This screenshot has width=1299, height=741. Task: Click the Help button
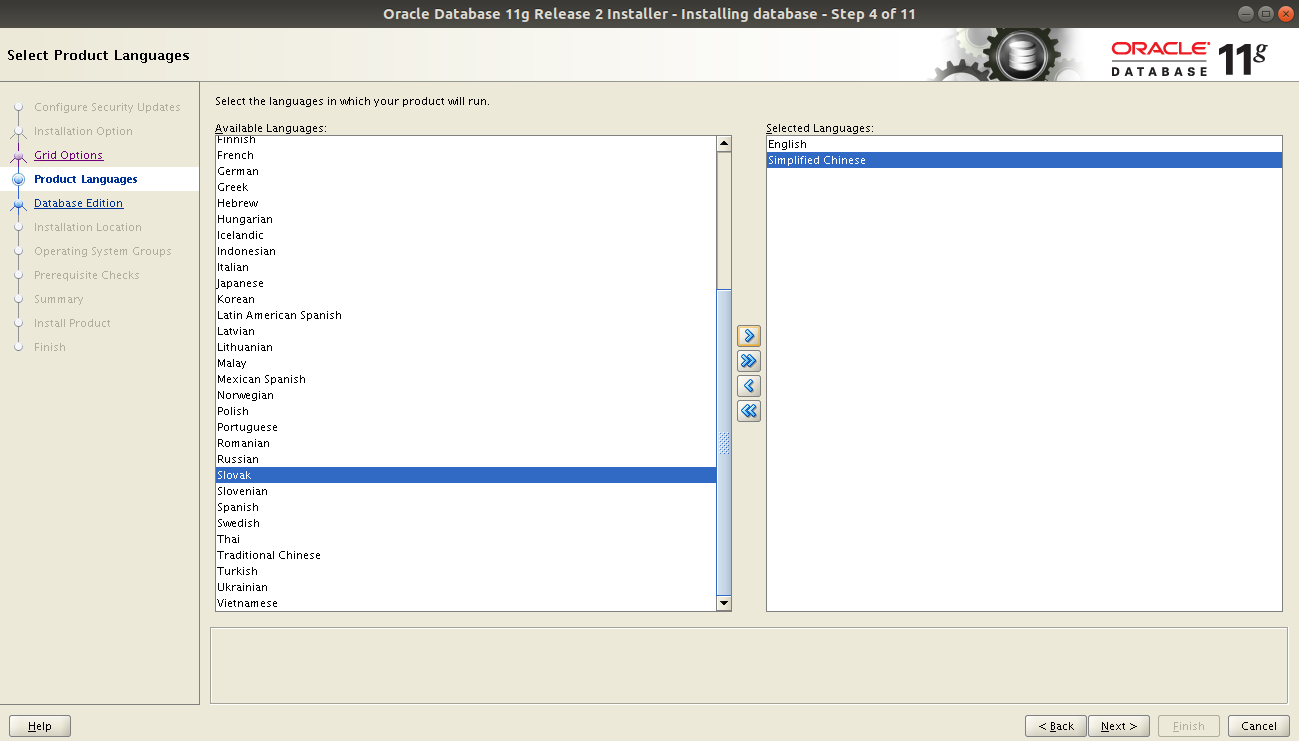click(x=39, y=725)
